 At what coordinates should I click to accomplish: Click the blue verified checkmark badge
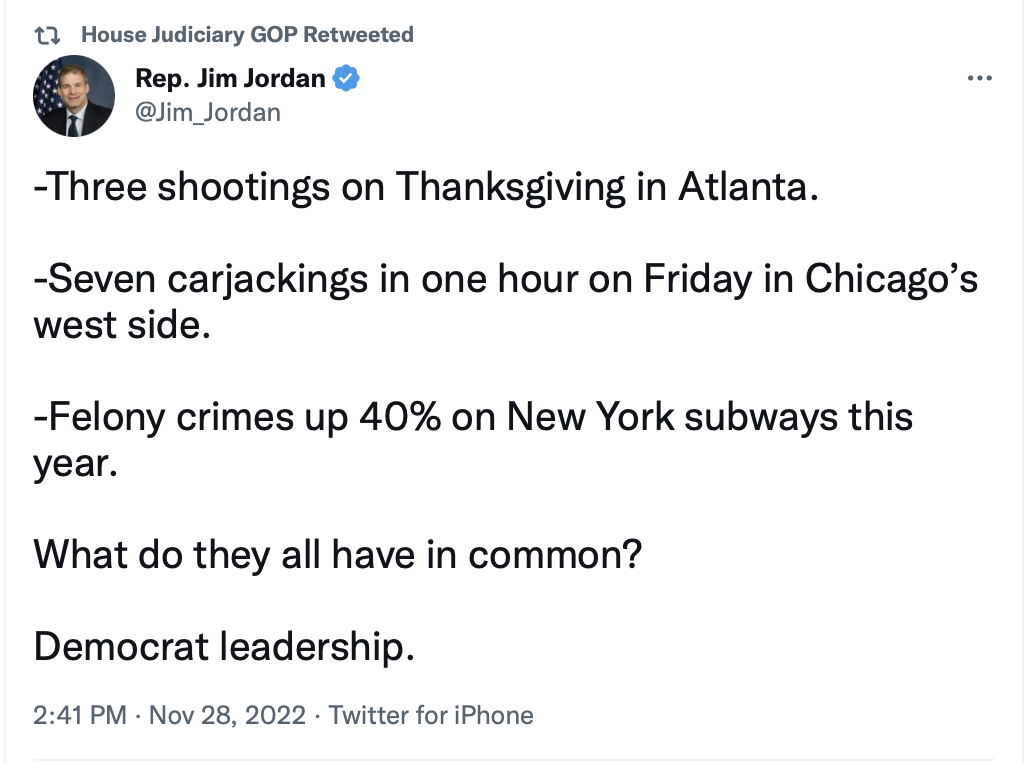(x=346, y=79)
